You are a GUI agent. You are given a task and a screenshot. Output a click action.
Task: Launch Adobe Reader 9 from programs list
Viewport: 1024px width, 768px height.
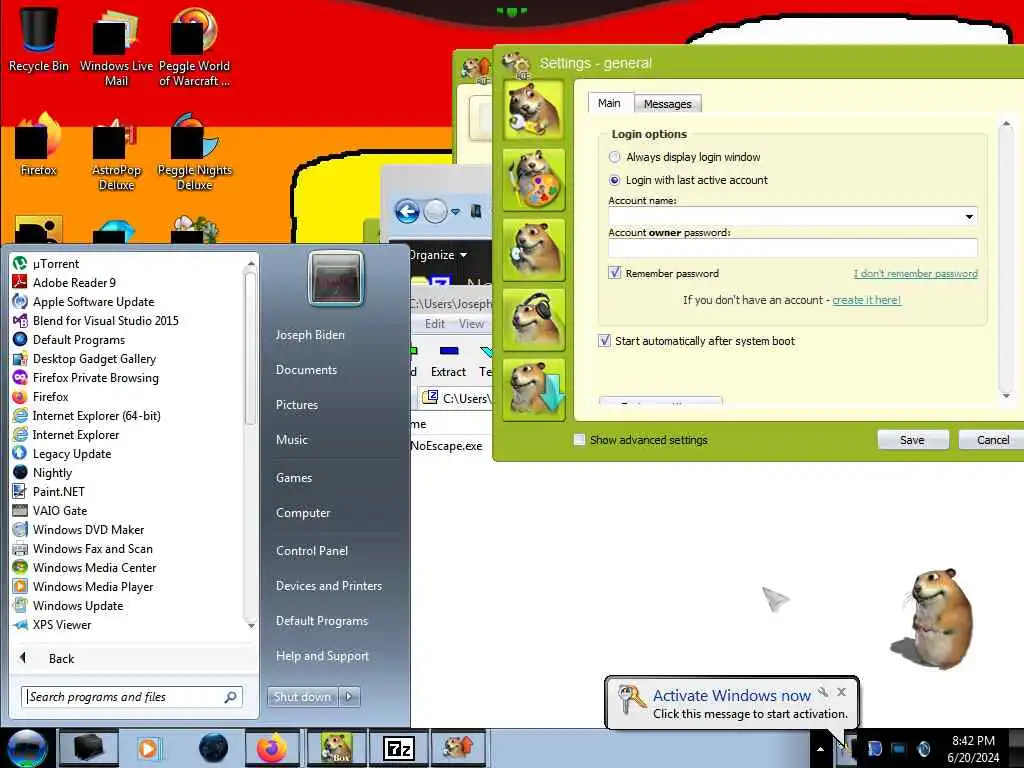coord(74,283)
